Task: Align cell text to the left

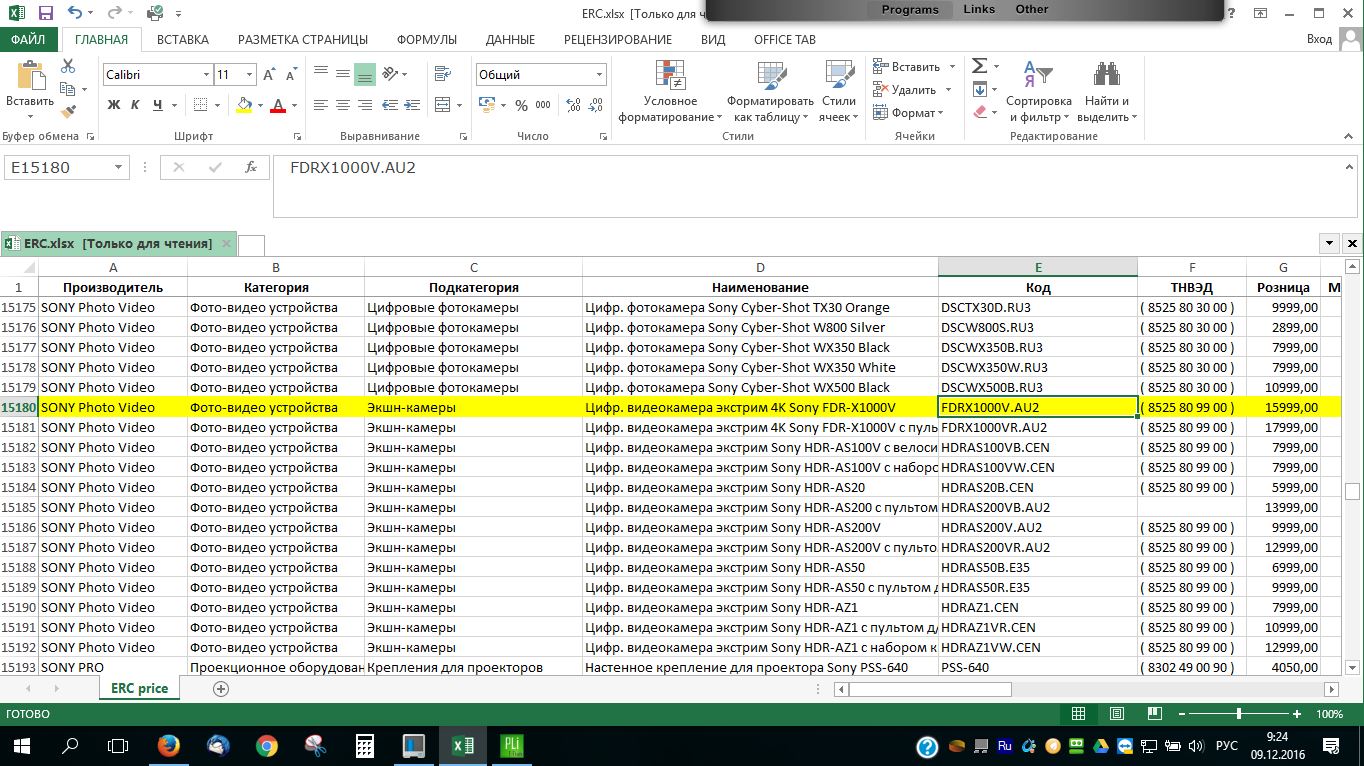Action: point(321,105)
